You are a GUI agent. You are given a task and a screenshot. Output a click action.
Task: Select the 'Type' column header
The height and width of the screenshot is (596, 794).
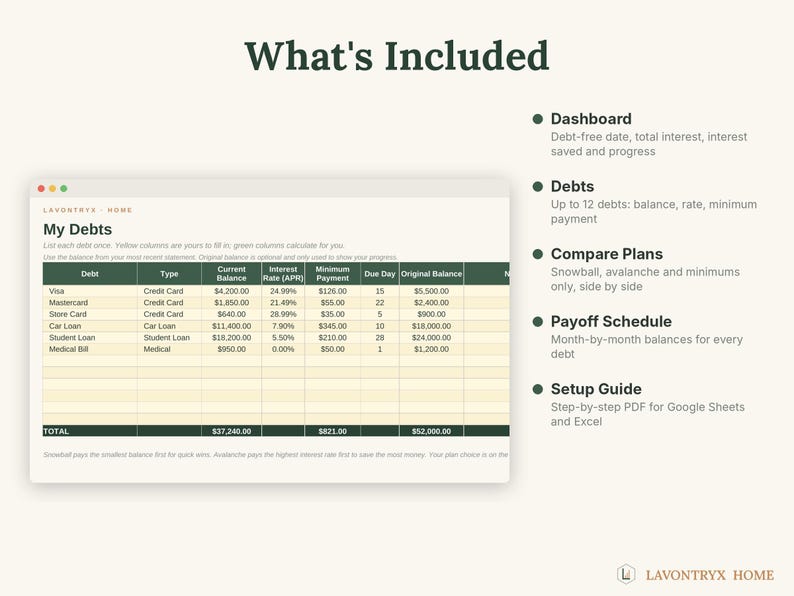click(x=169, y=273)
